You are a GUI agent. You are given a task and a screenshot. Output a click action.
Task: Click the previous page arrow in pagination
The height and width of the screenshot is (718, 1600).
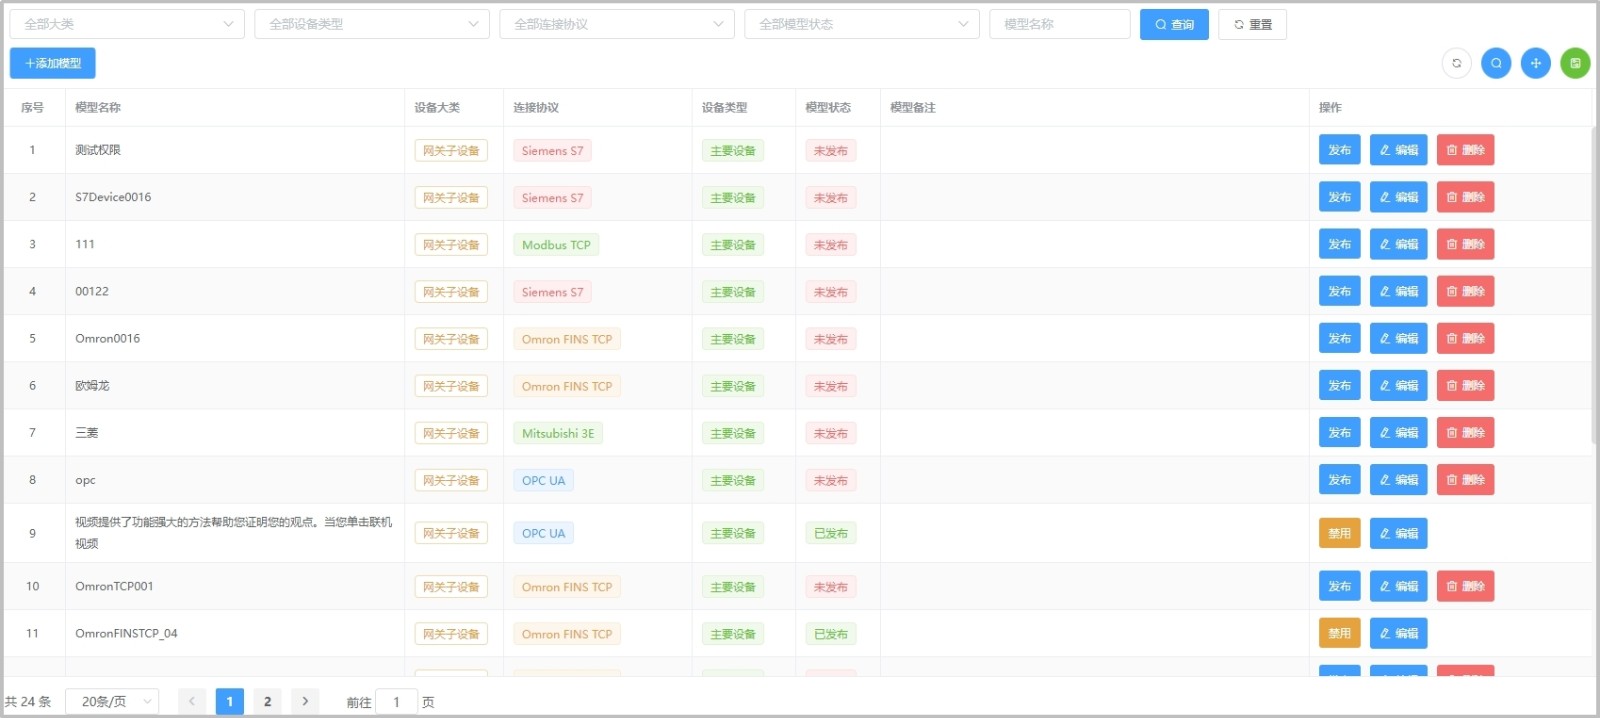(192, 701)
